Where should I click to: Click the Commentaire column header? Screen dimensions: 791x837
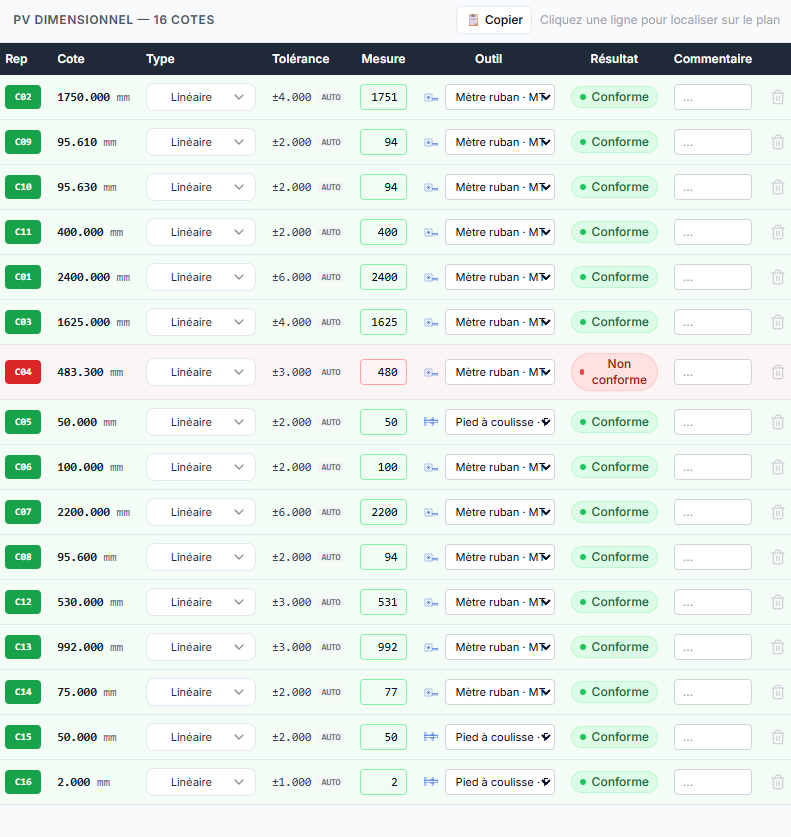713,59
